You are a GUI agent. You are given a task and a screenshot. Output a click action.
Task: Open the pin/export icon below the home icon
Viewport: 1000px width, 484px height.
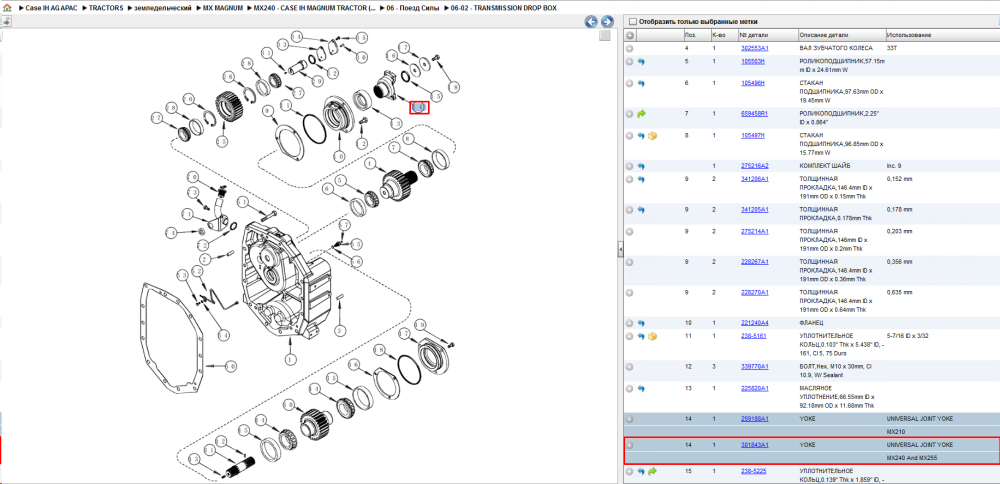(x=6, y=21)
